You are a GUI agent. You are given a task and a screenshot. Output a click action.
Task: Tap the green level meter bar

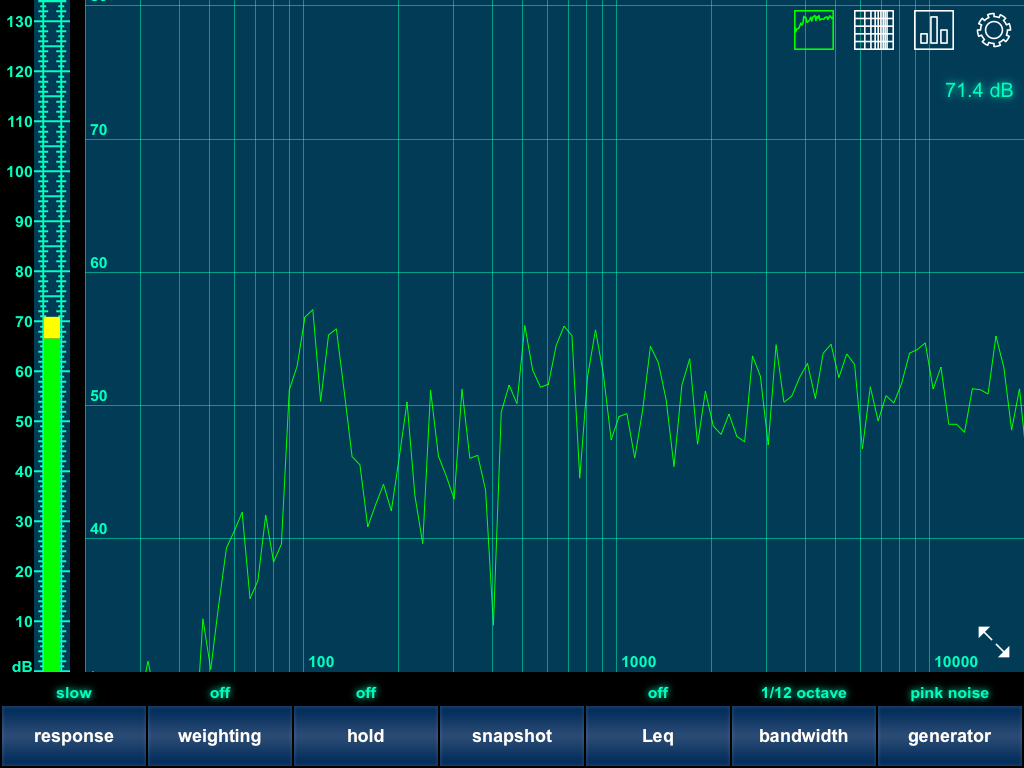click(x=51, y=500)
